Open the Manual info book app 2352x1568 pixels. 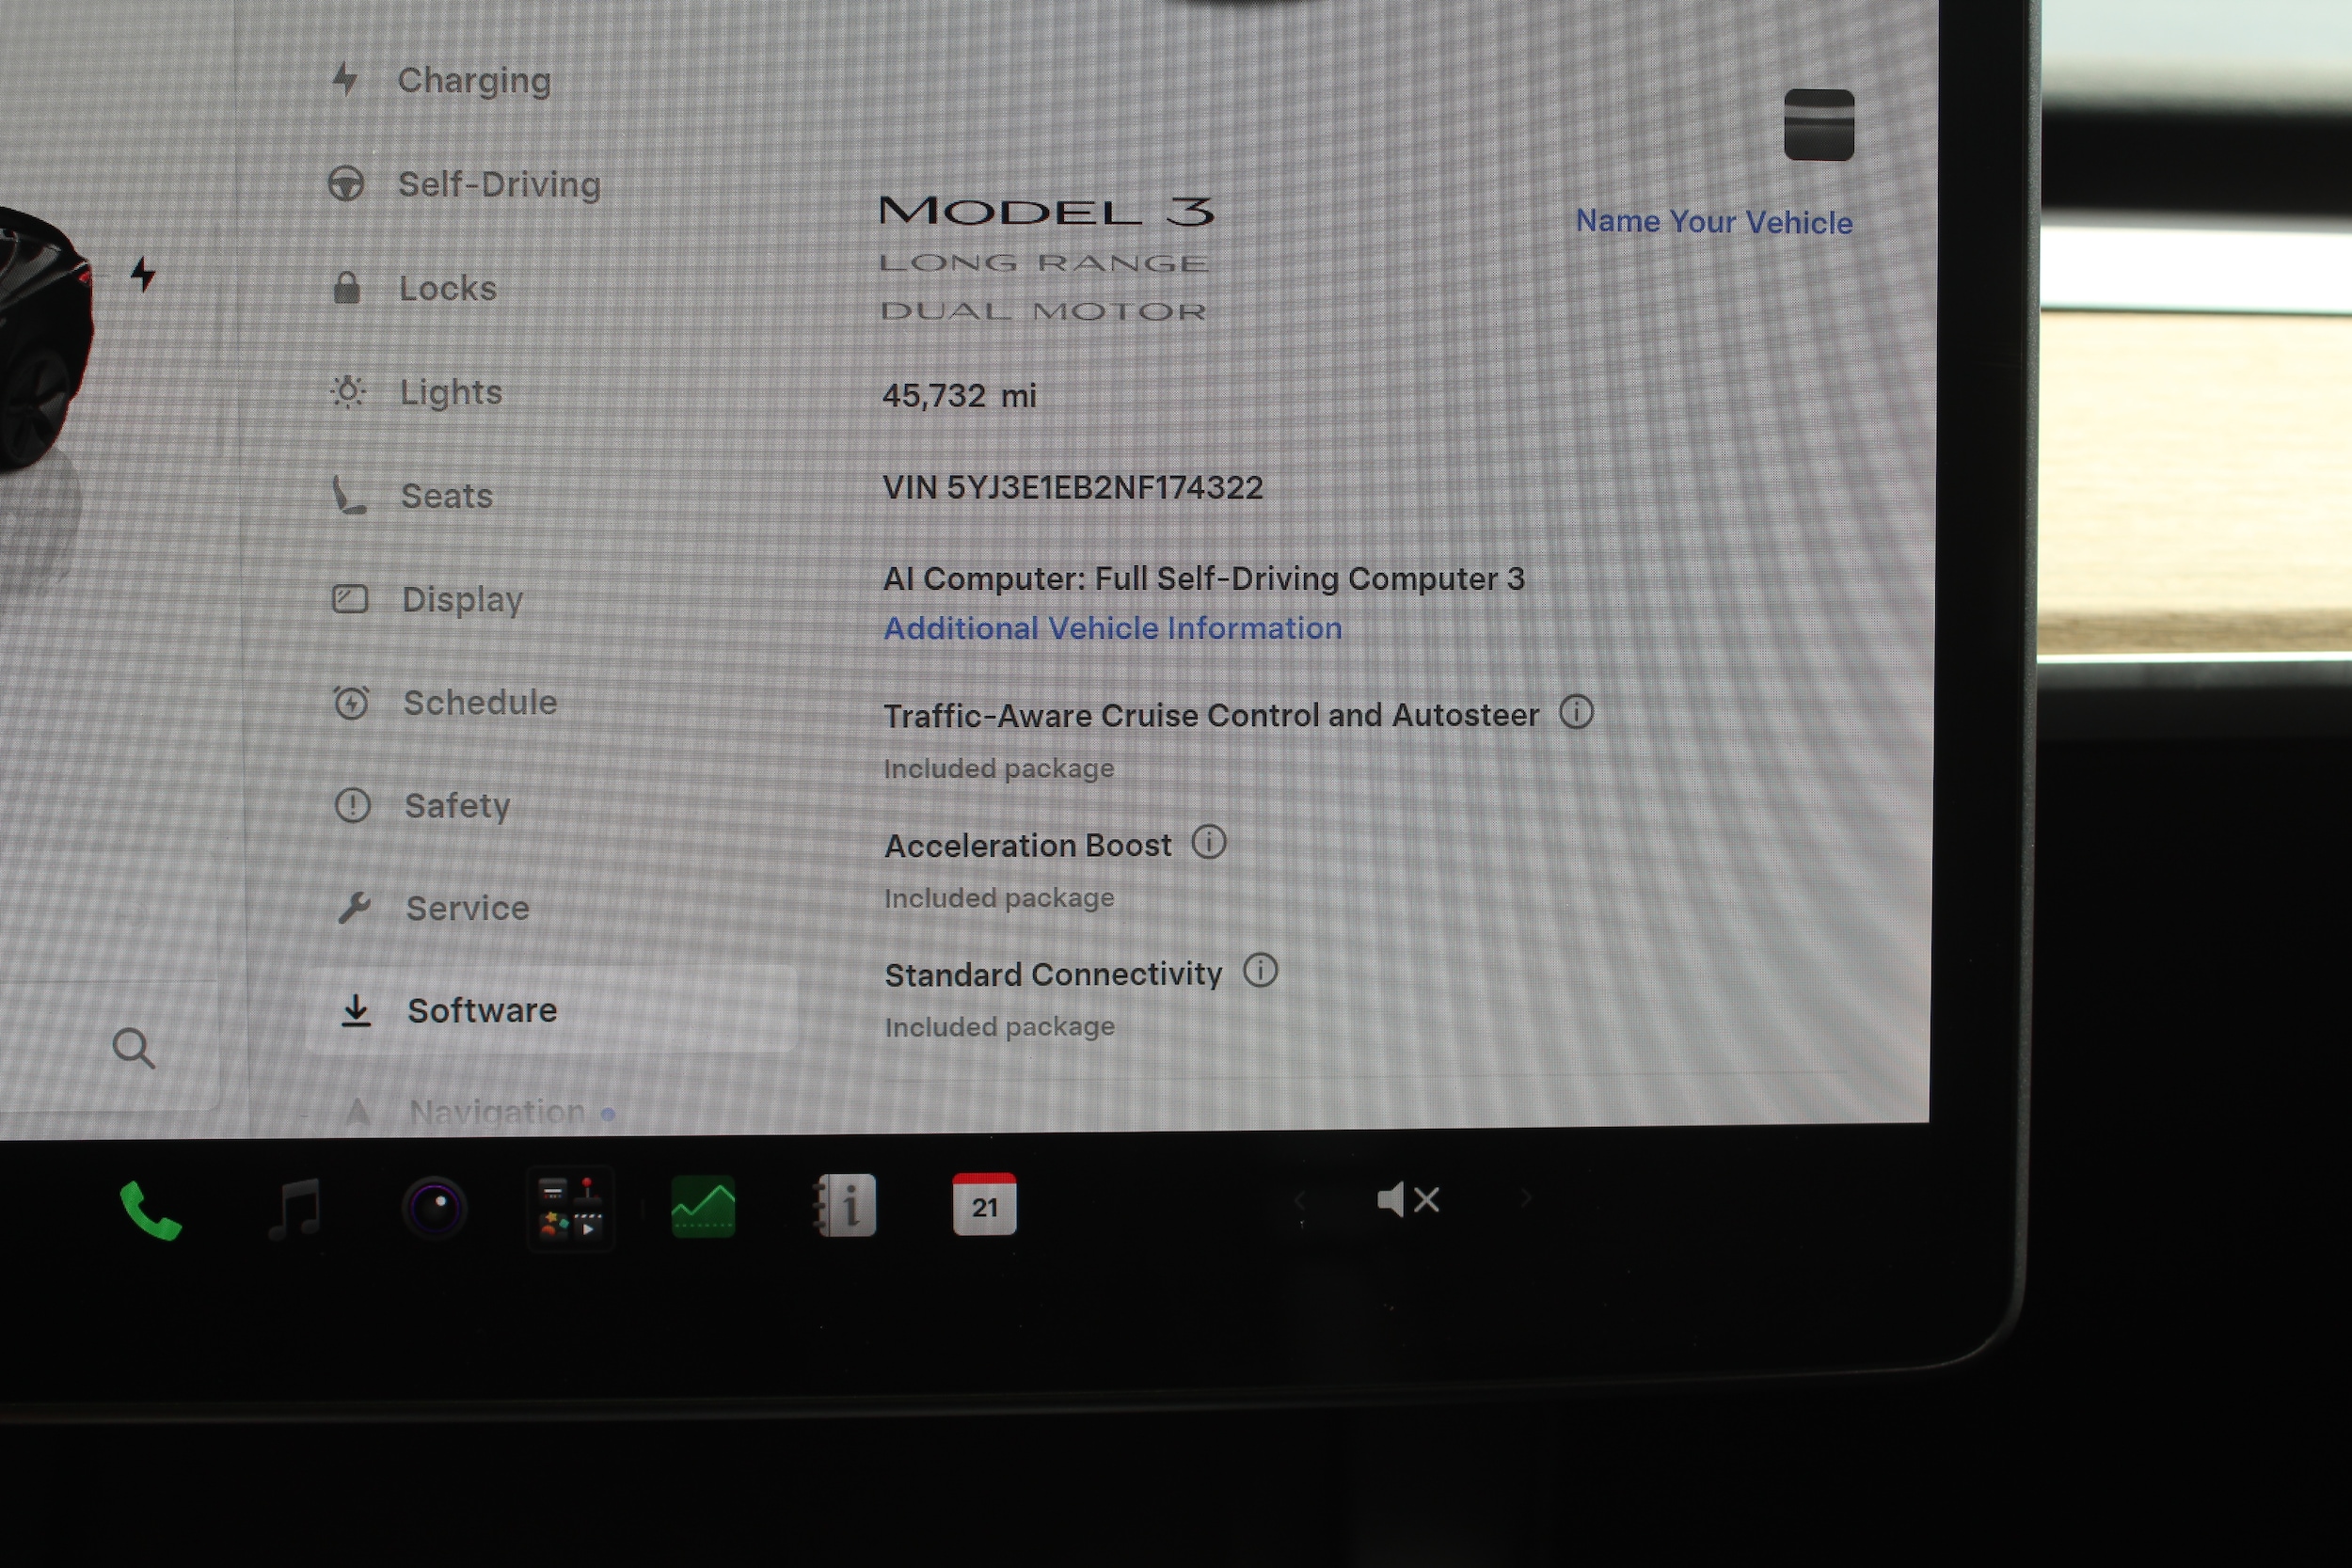[x=845, y=1205]
